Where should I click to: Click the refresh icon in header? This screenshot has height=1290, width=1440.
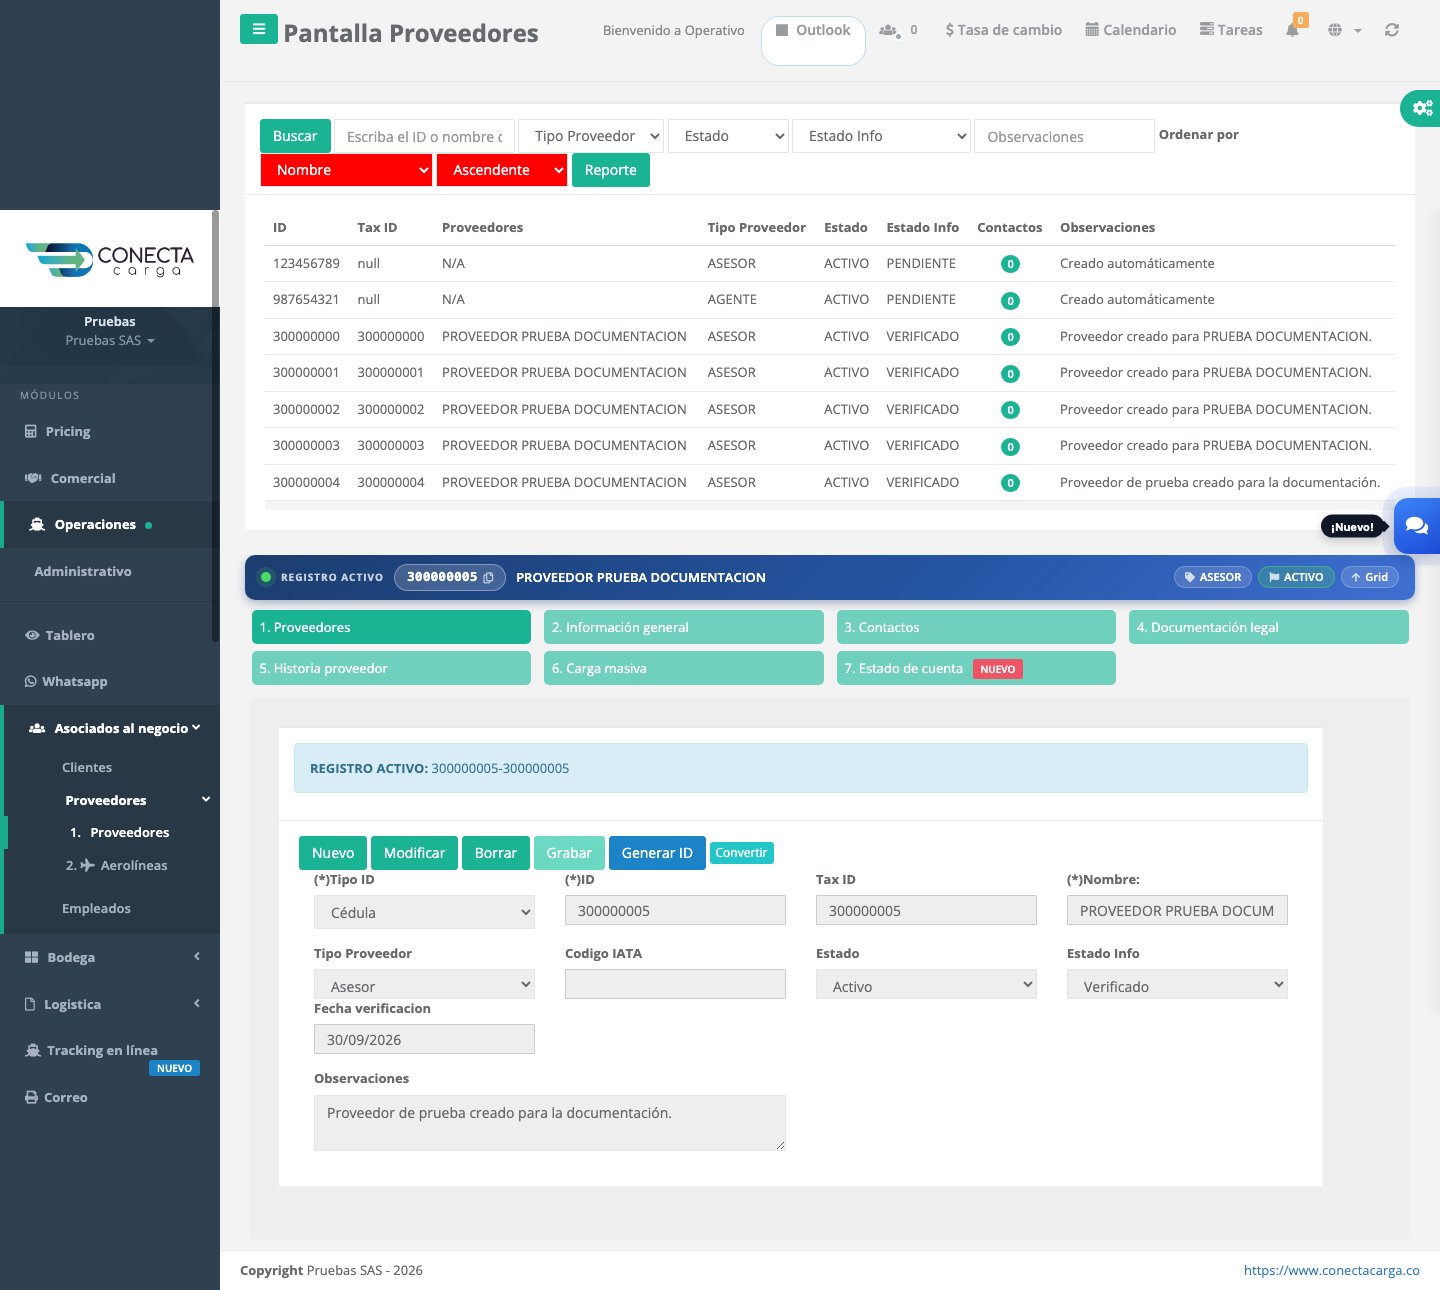(1392, 30)
